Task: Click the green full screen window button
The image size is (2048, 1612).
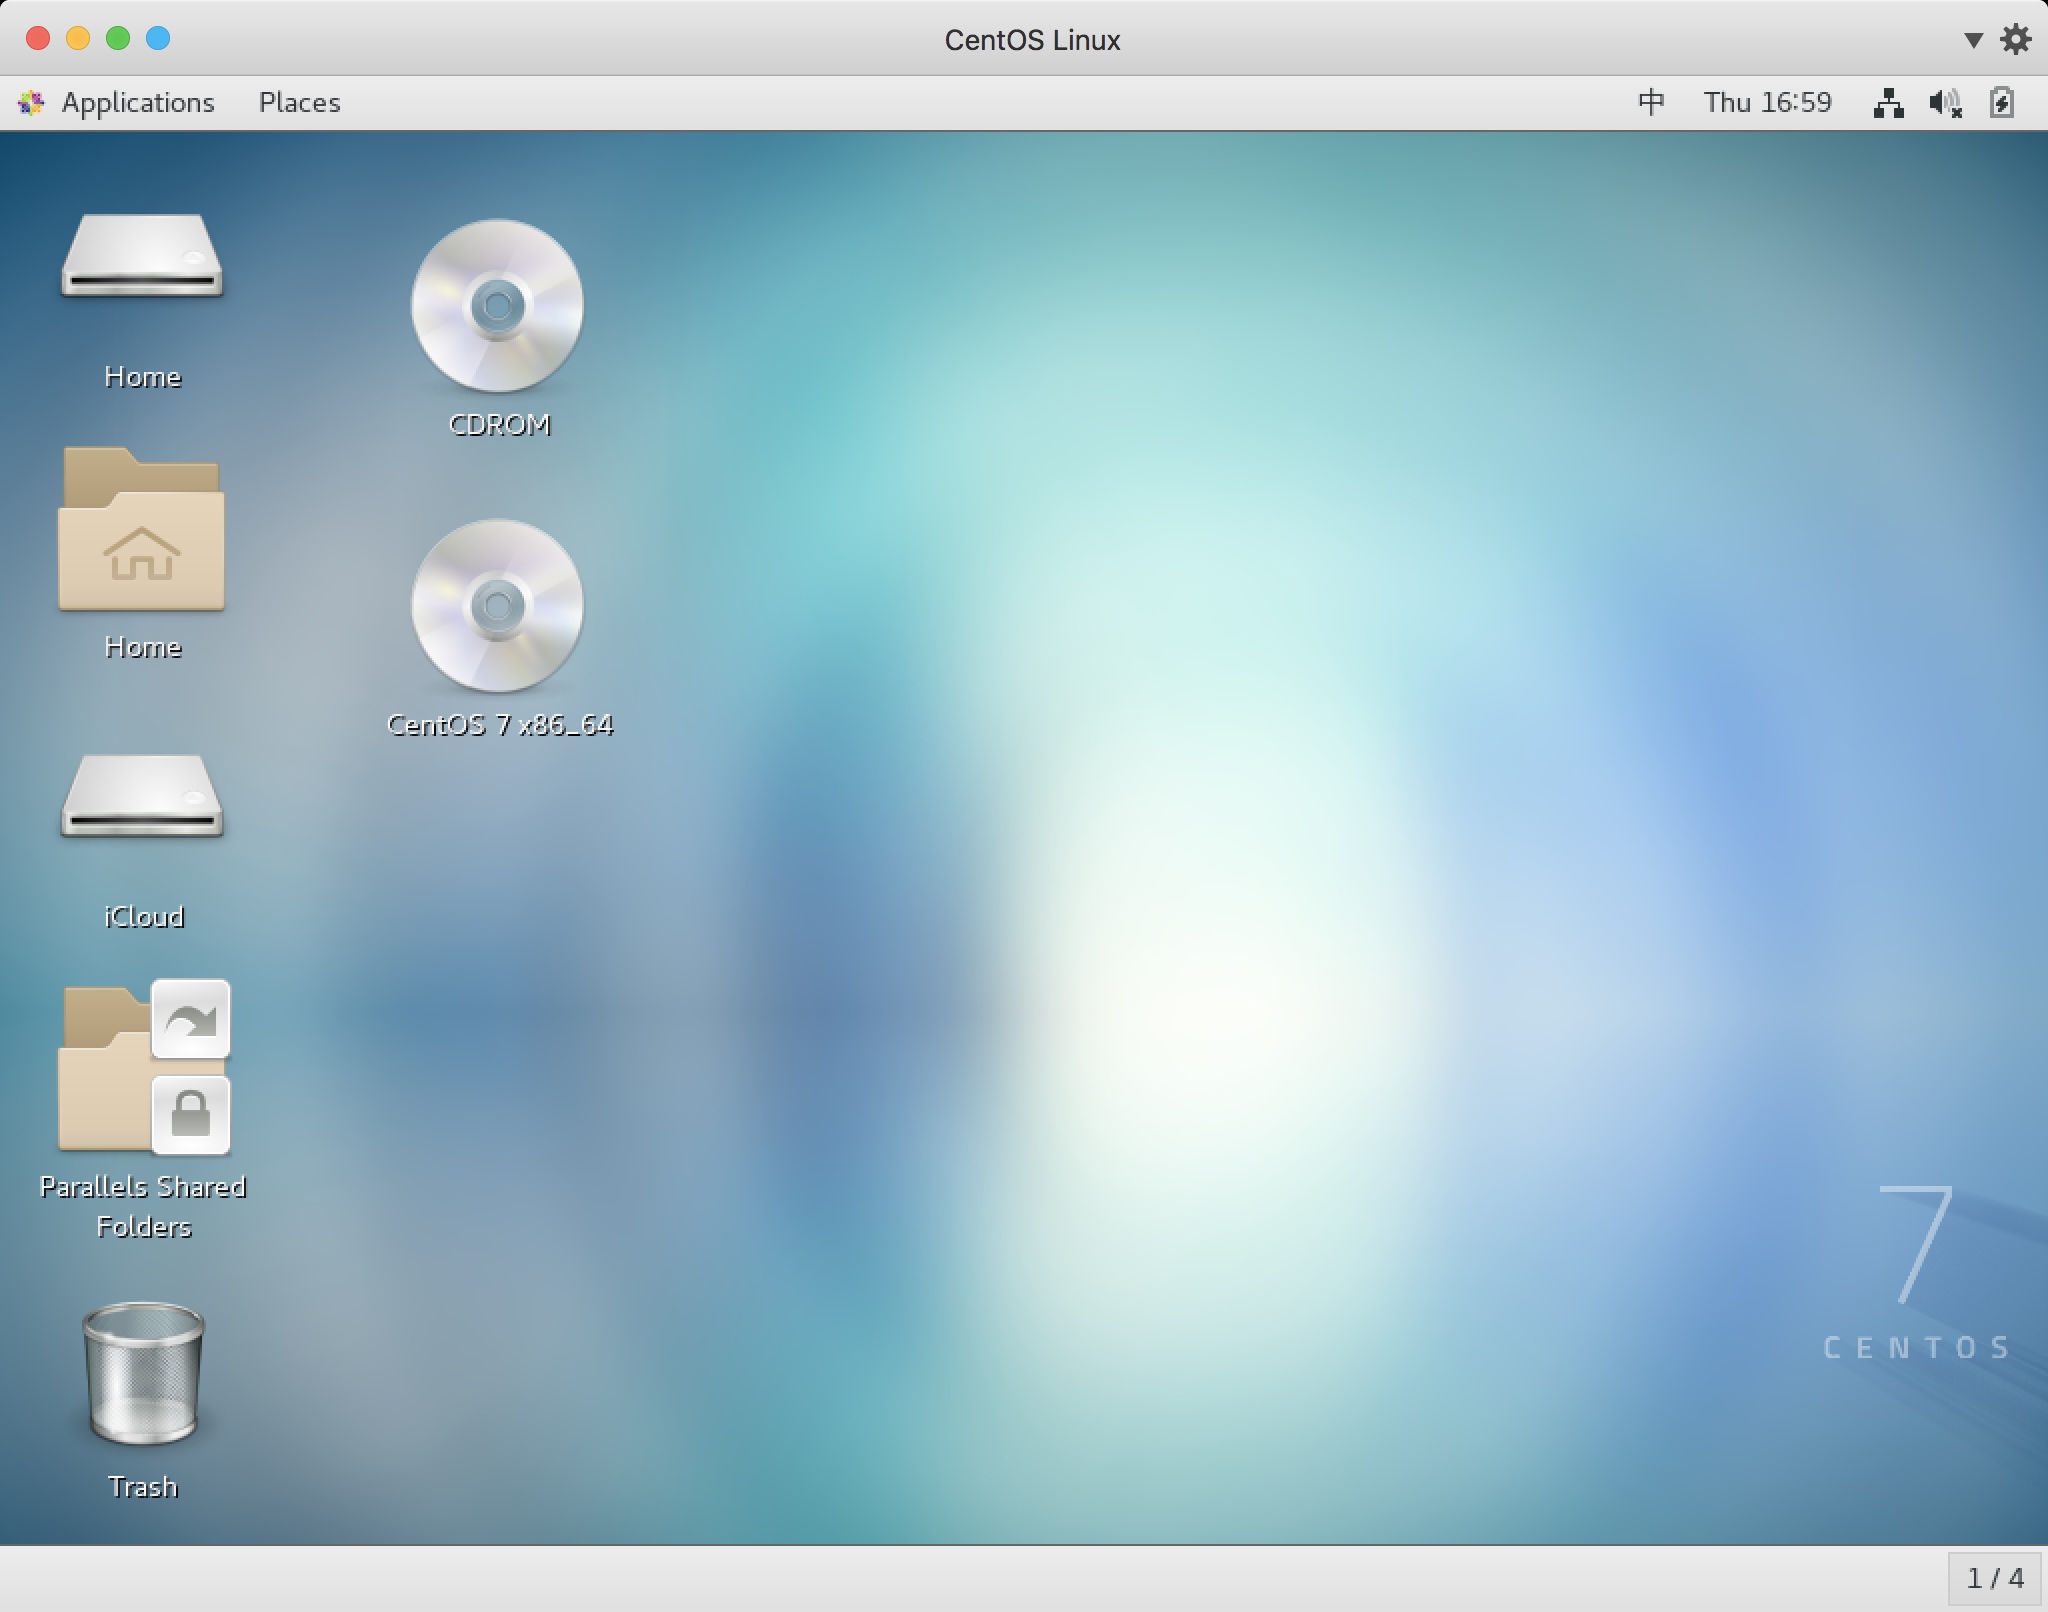Action: coord(118,38)
